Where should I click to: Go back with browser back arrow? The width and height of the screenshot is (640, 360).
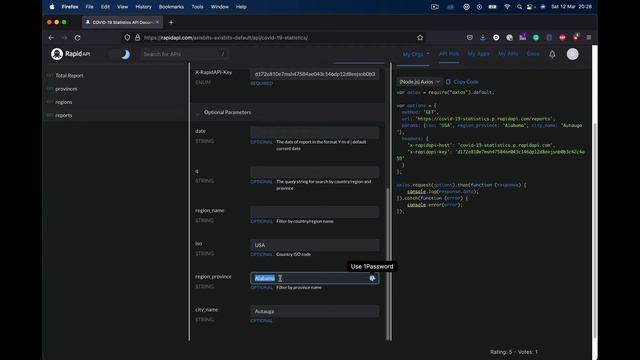tap(51, 38)
